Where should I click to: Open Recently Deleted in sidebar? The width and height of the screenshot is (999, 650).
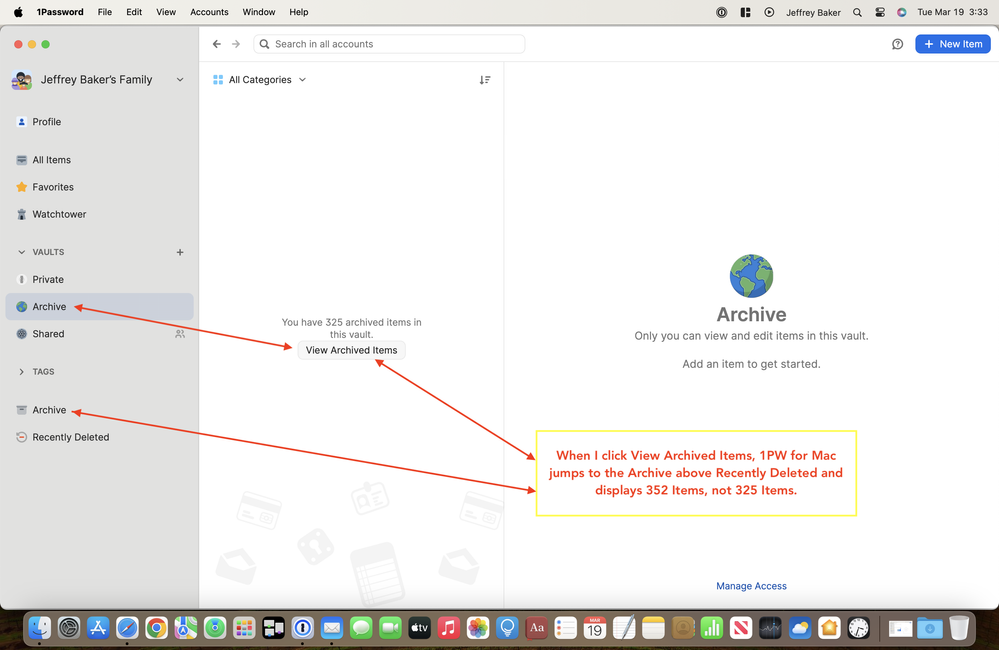click(x=70, y=437)
